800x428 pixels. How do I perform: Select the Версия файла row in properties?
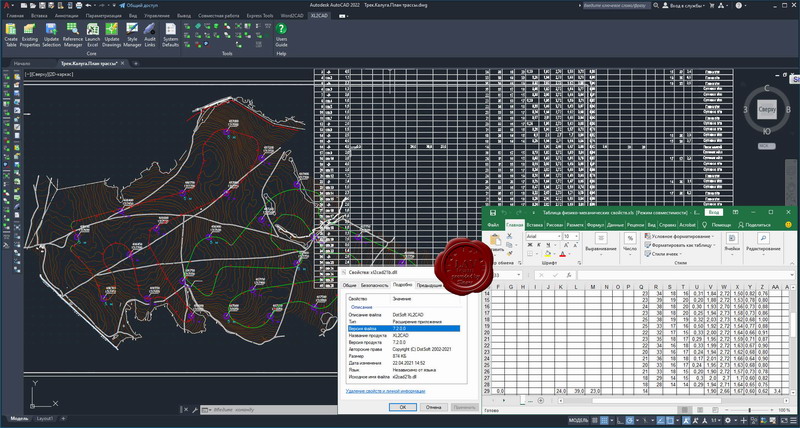[403, 329]
